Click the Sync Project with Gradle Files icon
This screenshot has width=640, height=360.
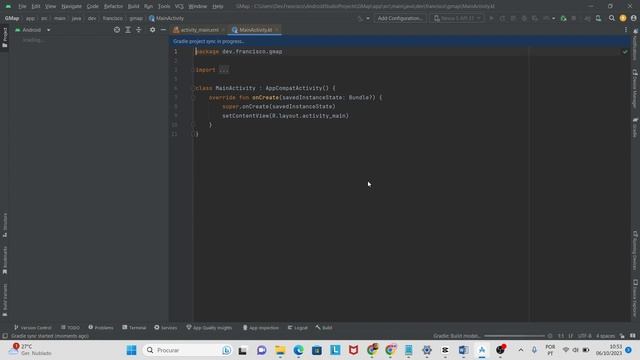coord(587,18)
